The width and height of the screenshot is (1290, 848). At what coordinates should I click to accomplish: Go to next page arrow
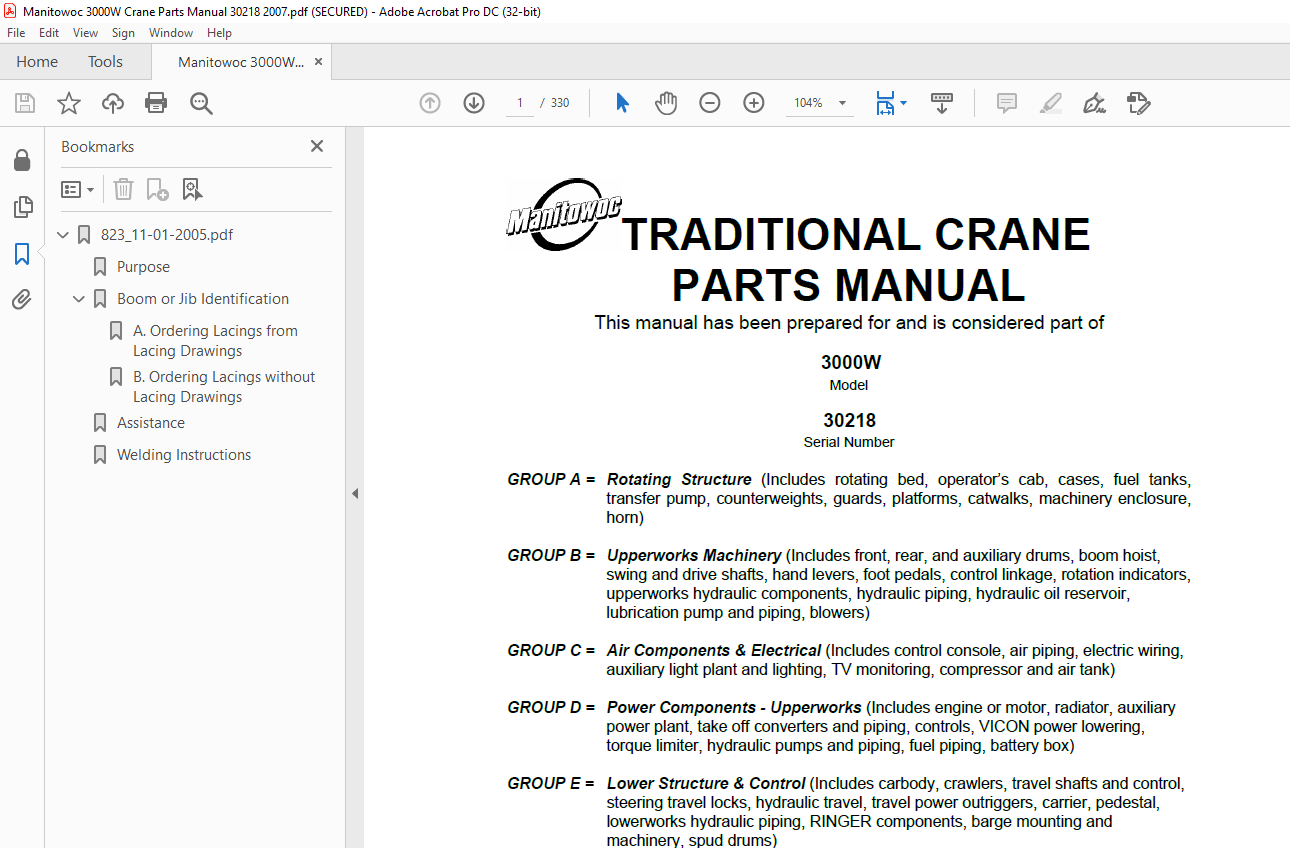[474, 103]
